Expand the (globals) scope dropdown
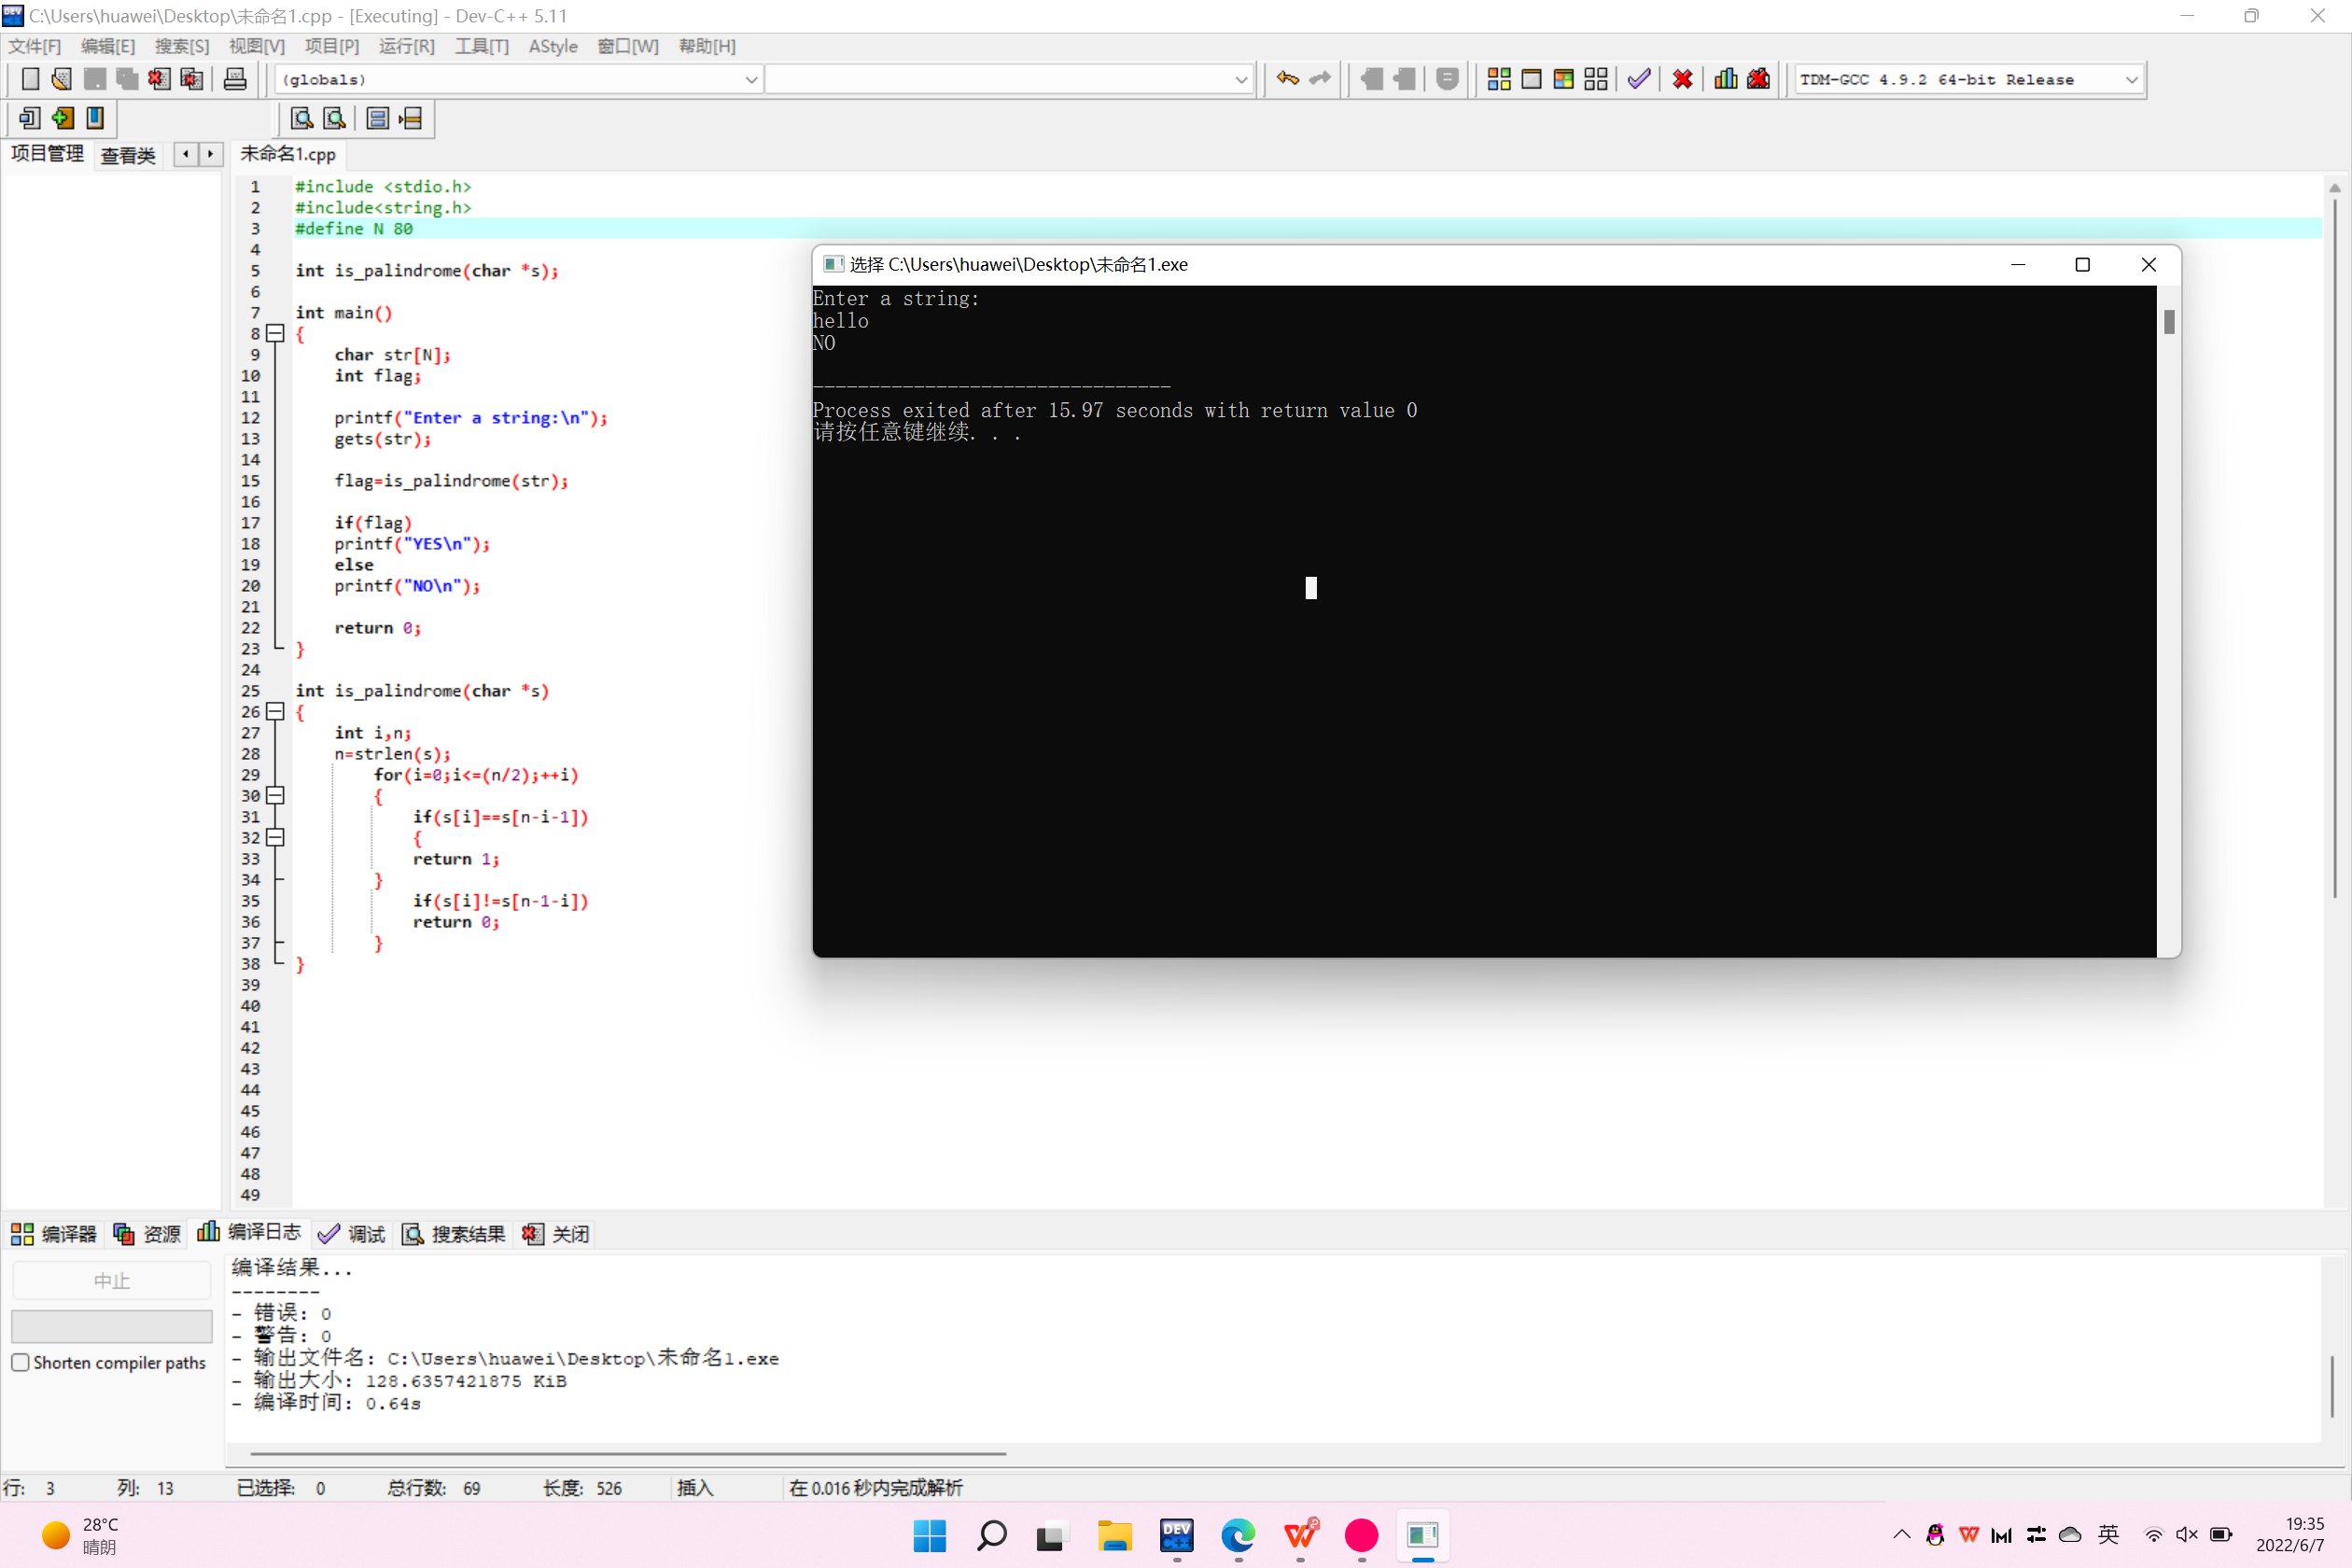2352x1568 pixels. [x=751, y=79]
